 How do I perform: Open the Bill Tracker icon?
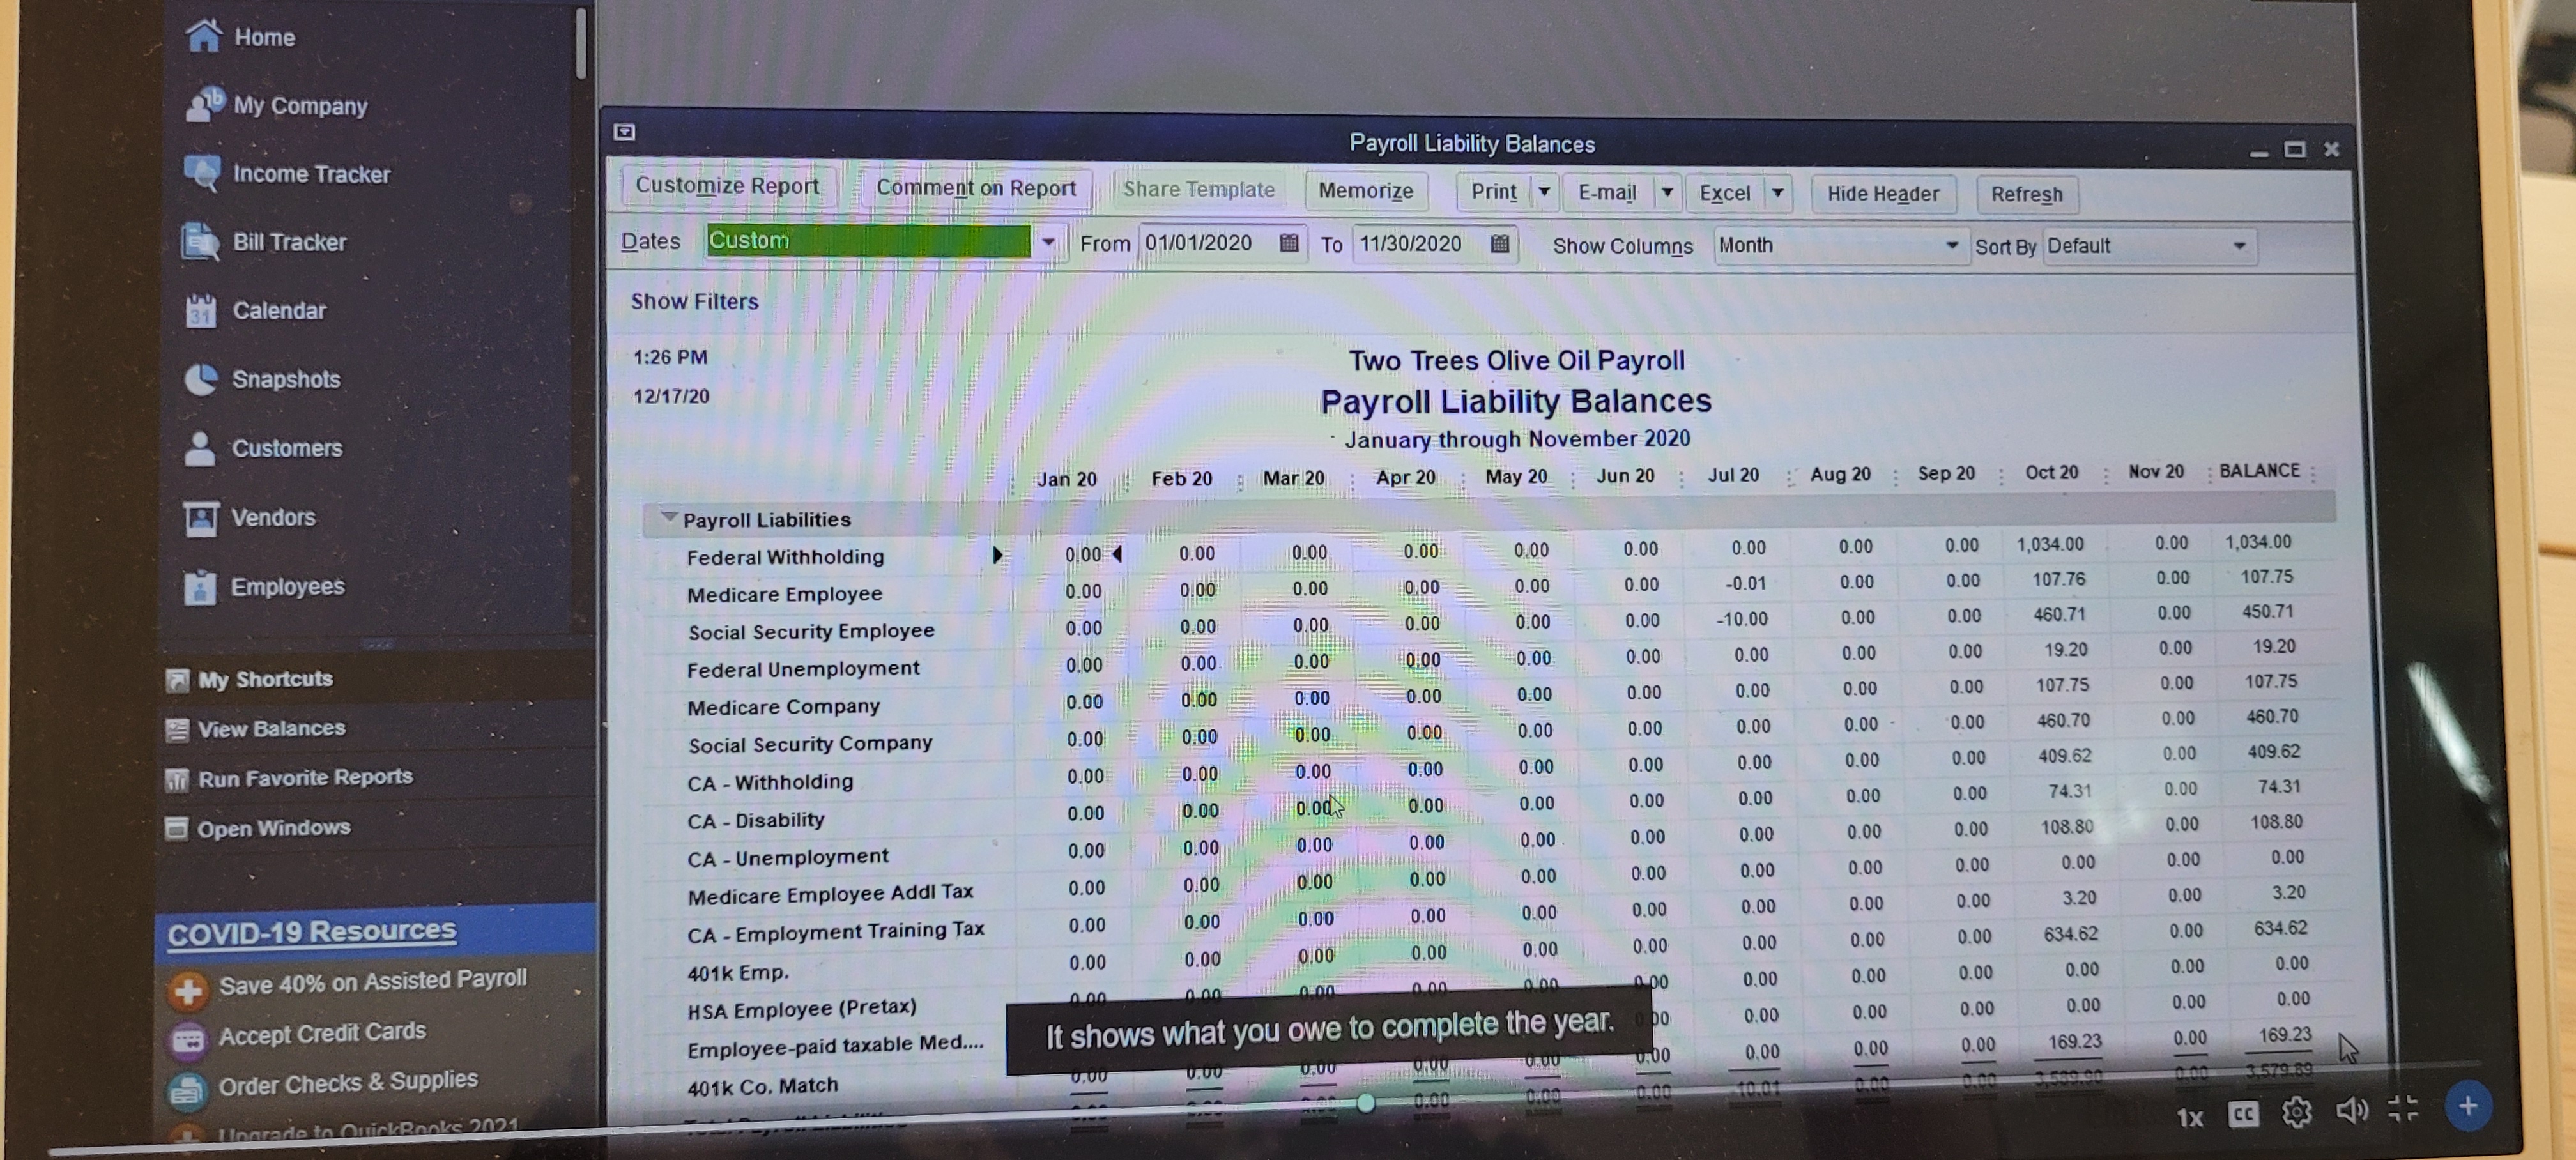tap(201, 242)
